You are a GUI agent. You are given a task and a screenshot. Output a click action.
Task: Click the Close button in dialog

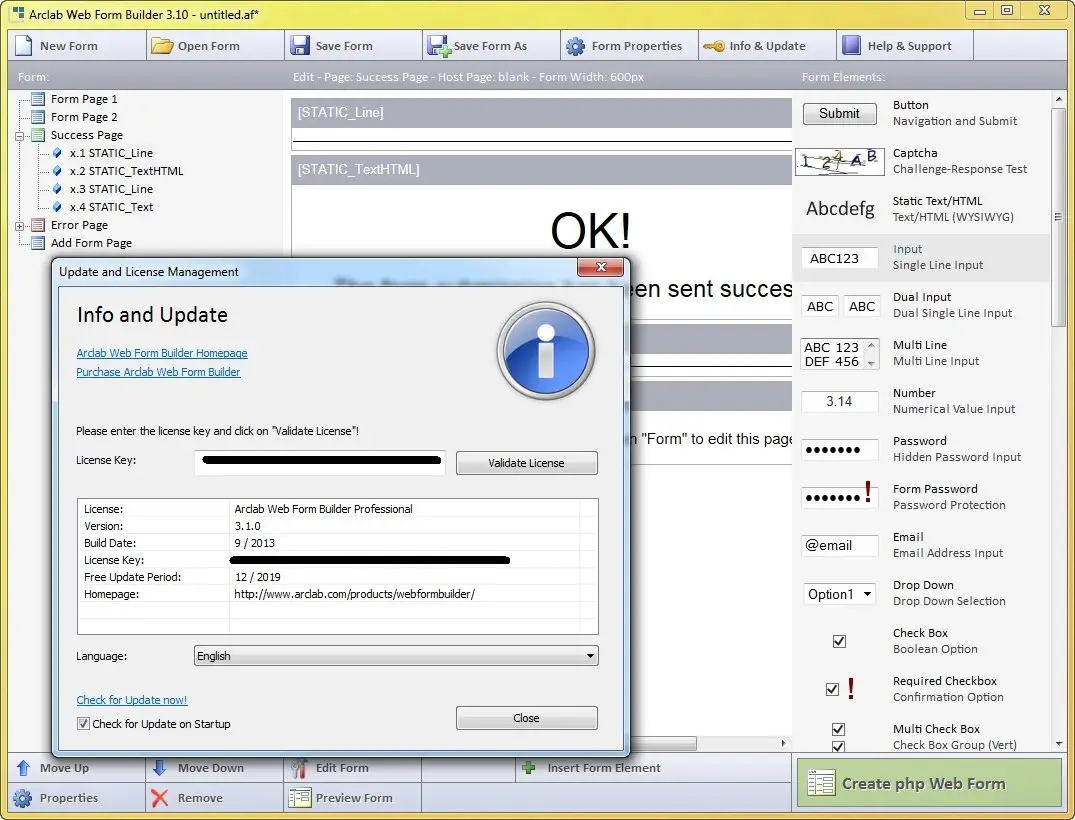(527, 718)
